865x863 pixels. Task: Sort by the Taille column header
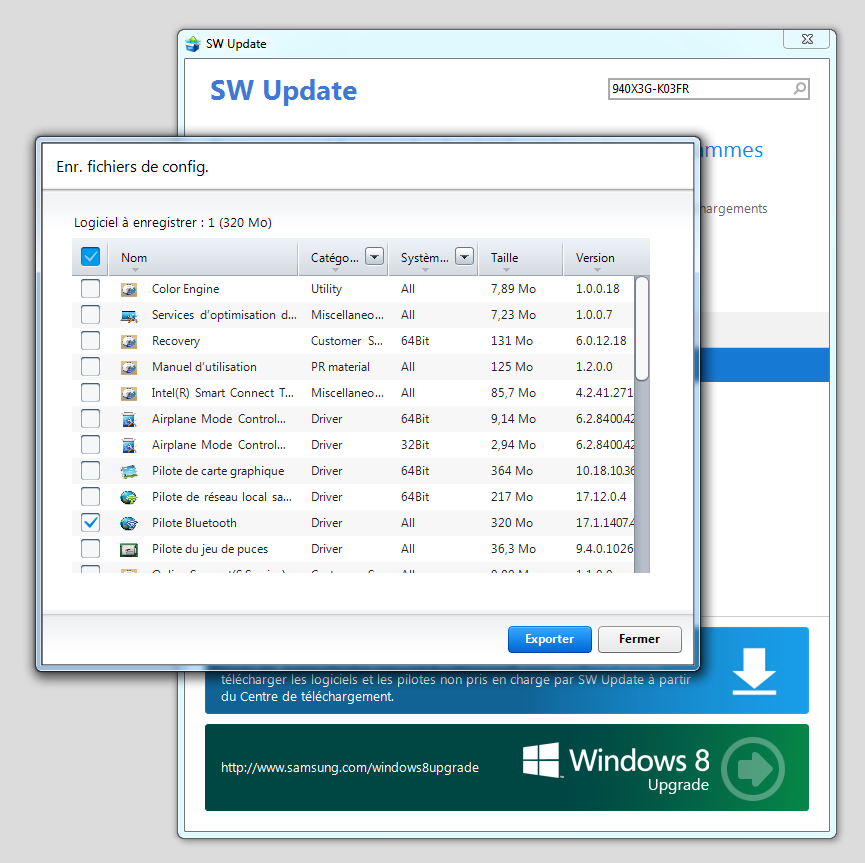tap(520, 258)
